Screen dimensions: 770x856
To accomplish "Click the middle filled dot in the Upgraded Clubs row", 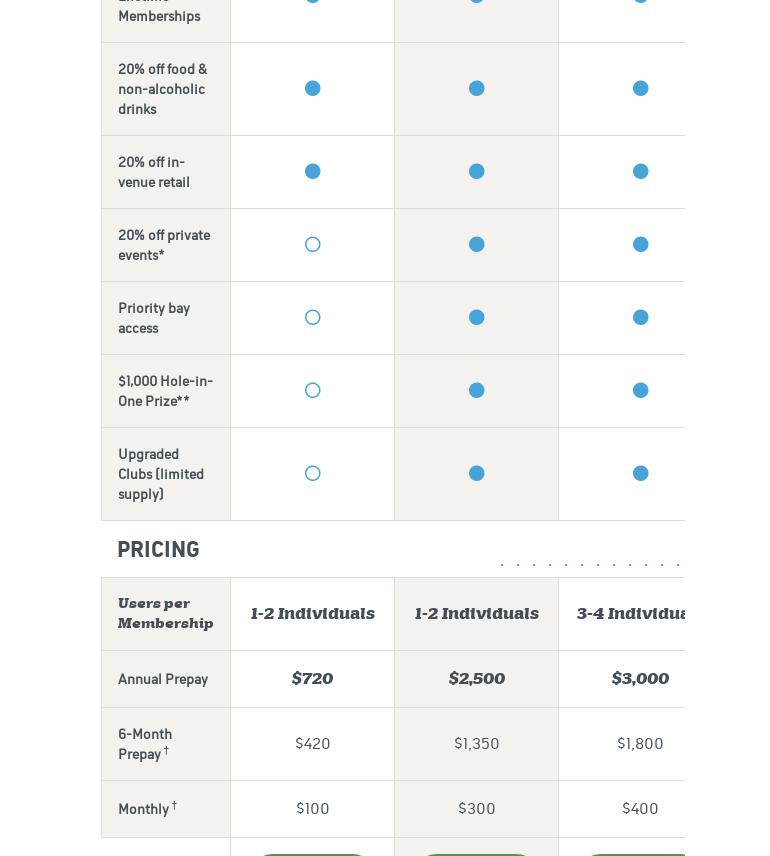I will click(477, 474).
